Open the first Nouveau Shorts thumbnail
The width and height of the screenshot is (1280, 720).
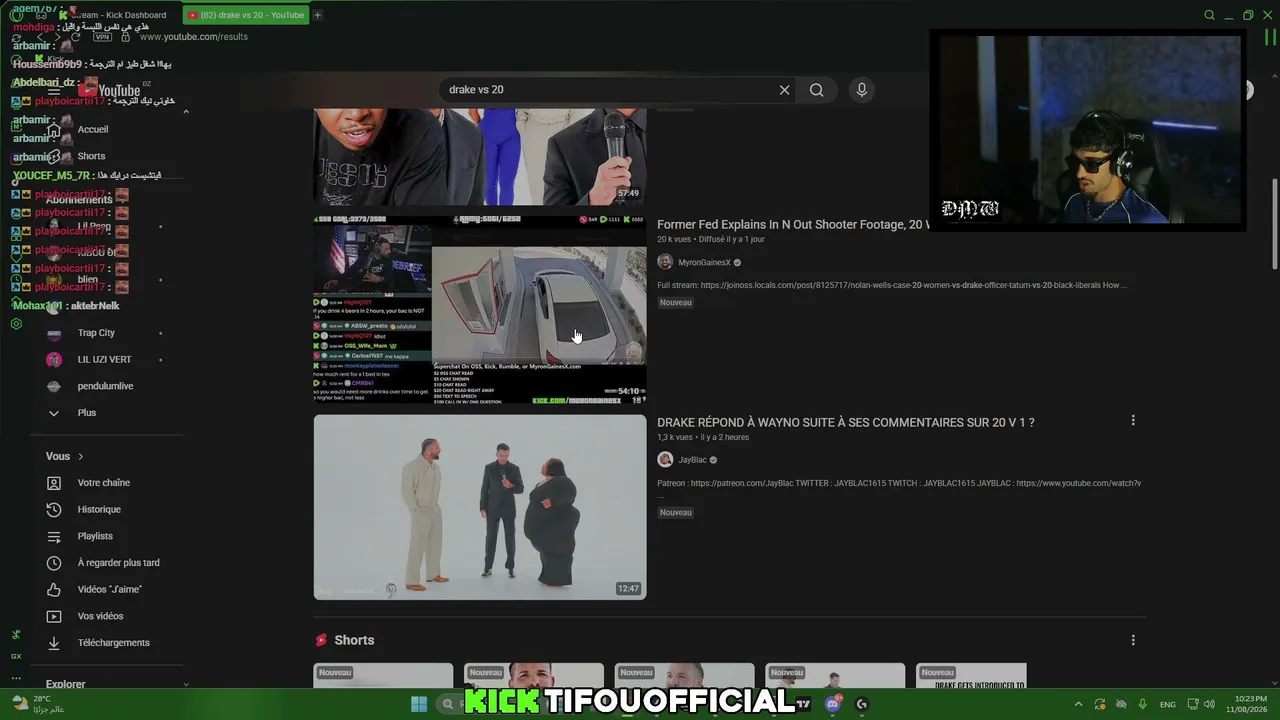coord(383,675)
